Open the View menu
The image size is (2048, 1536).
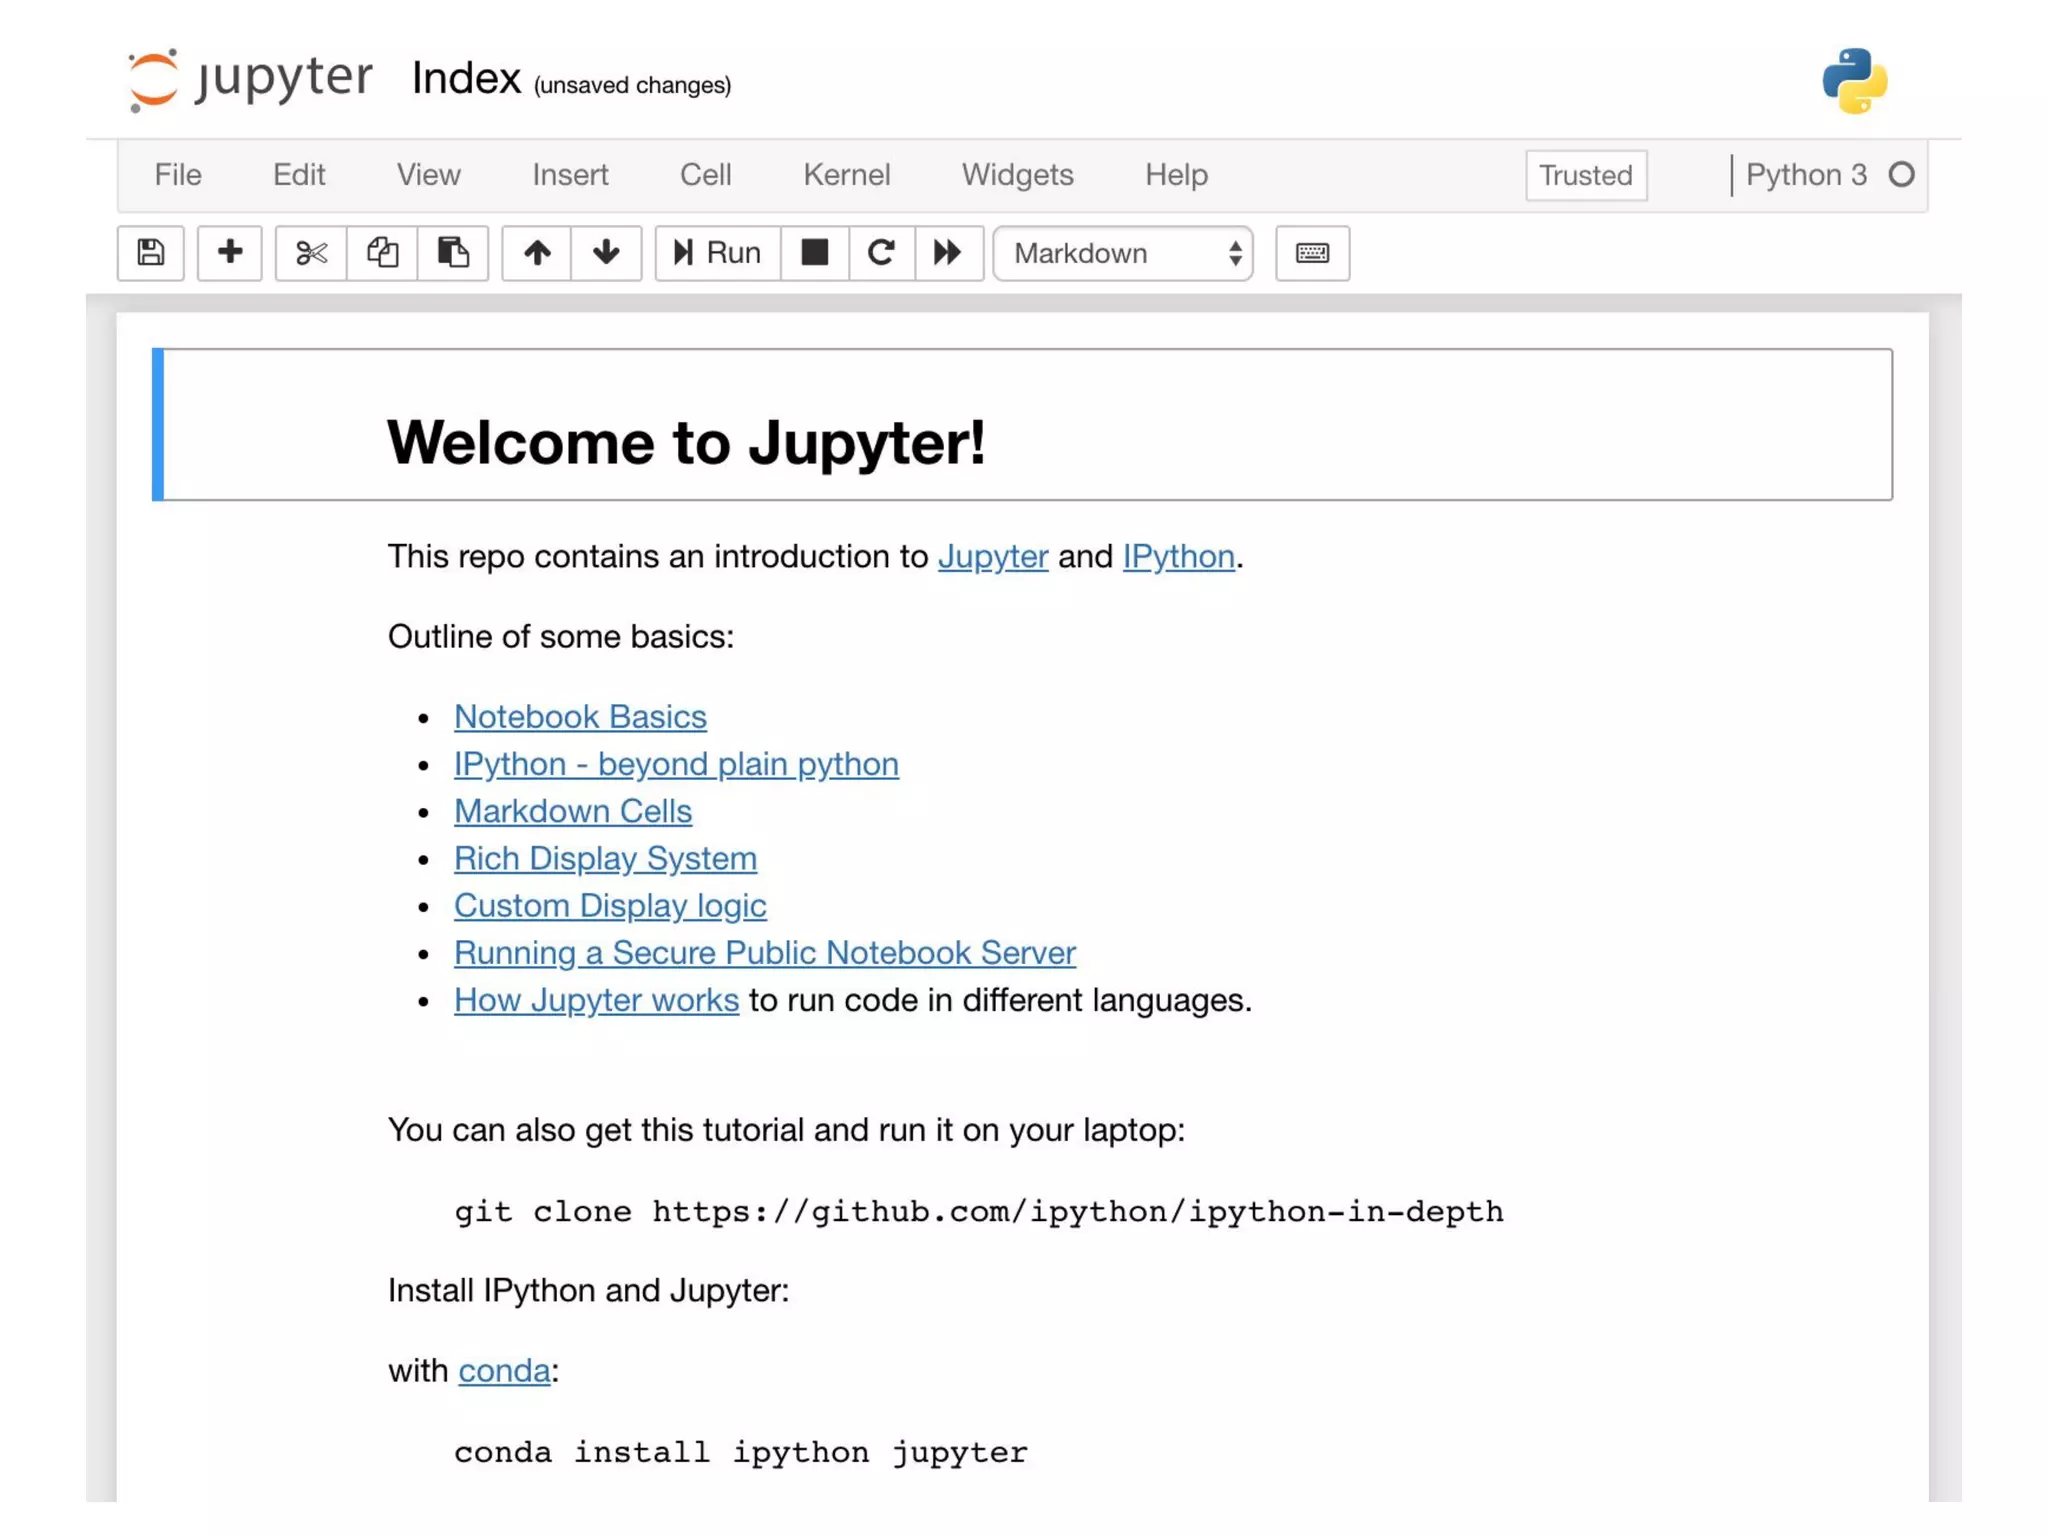pos(429,175)
